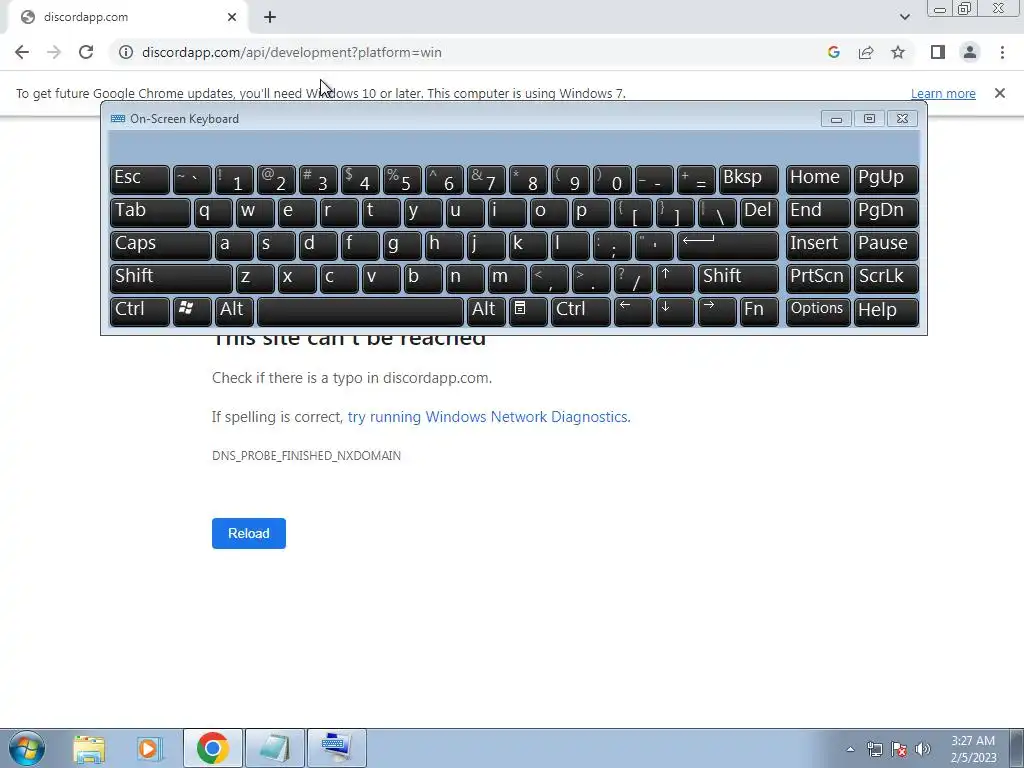1024x768 pixels.
Task: Launch Windows Media Player from taskbar
Action: pos(149,748)
